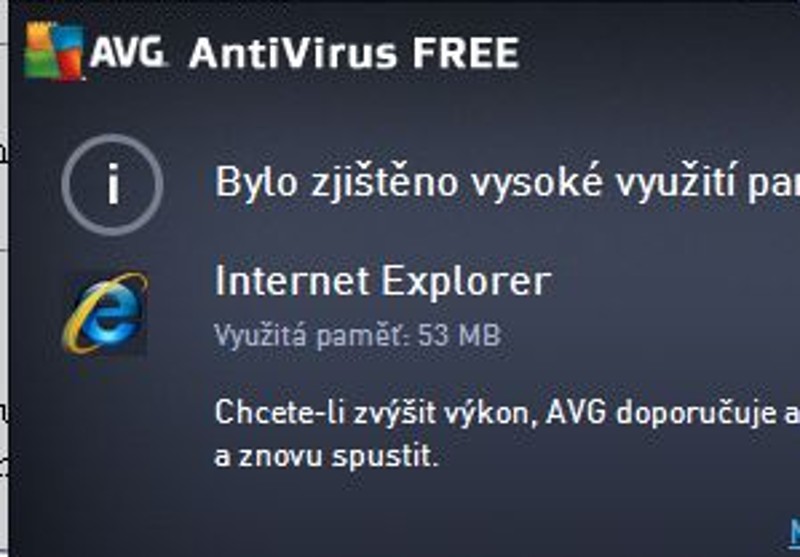Click the AVG four-color logo icon

54,51
